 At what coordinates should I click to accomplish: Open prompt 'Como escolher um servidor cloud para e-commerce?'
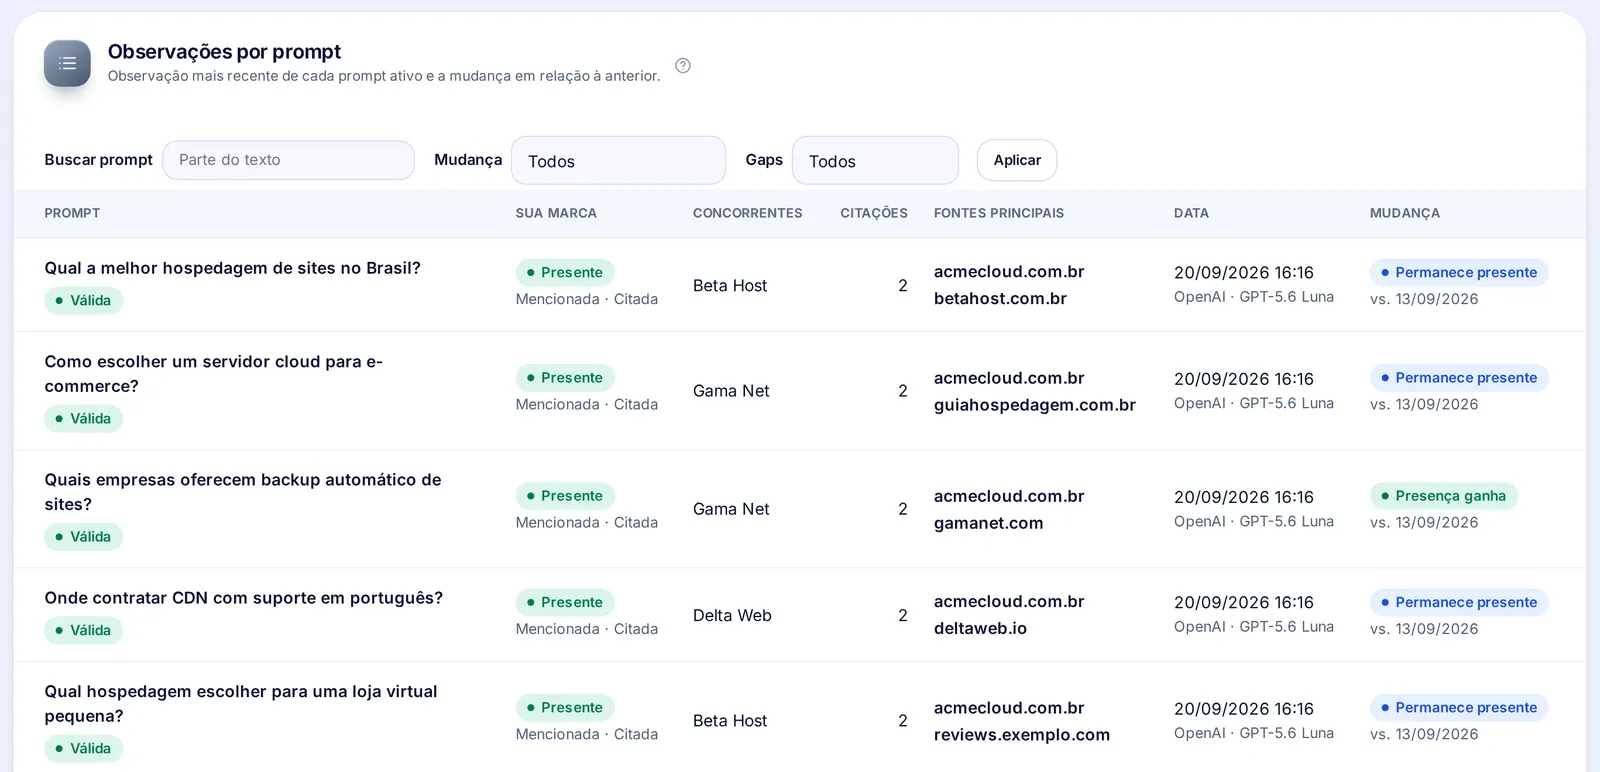pos(213,374)
